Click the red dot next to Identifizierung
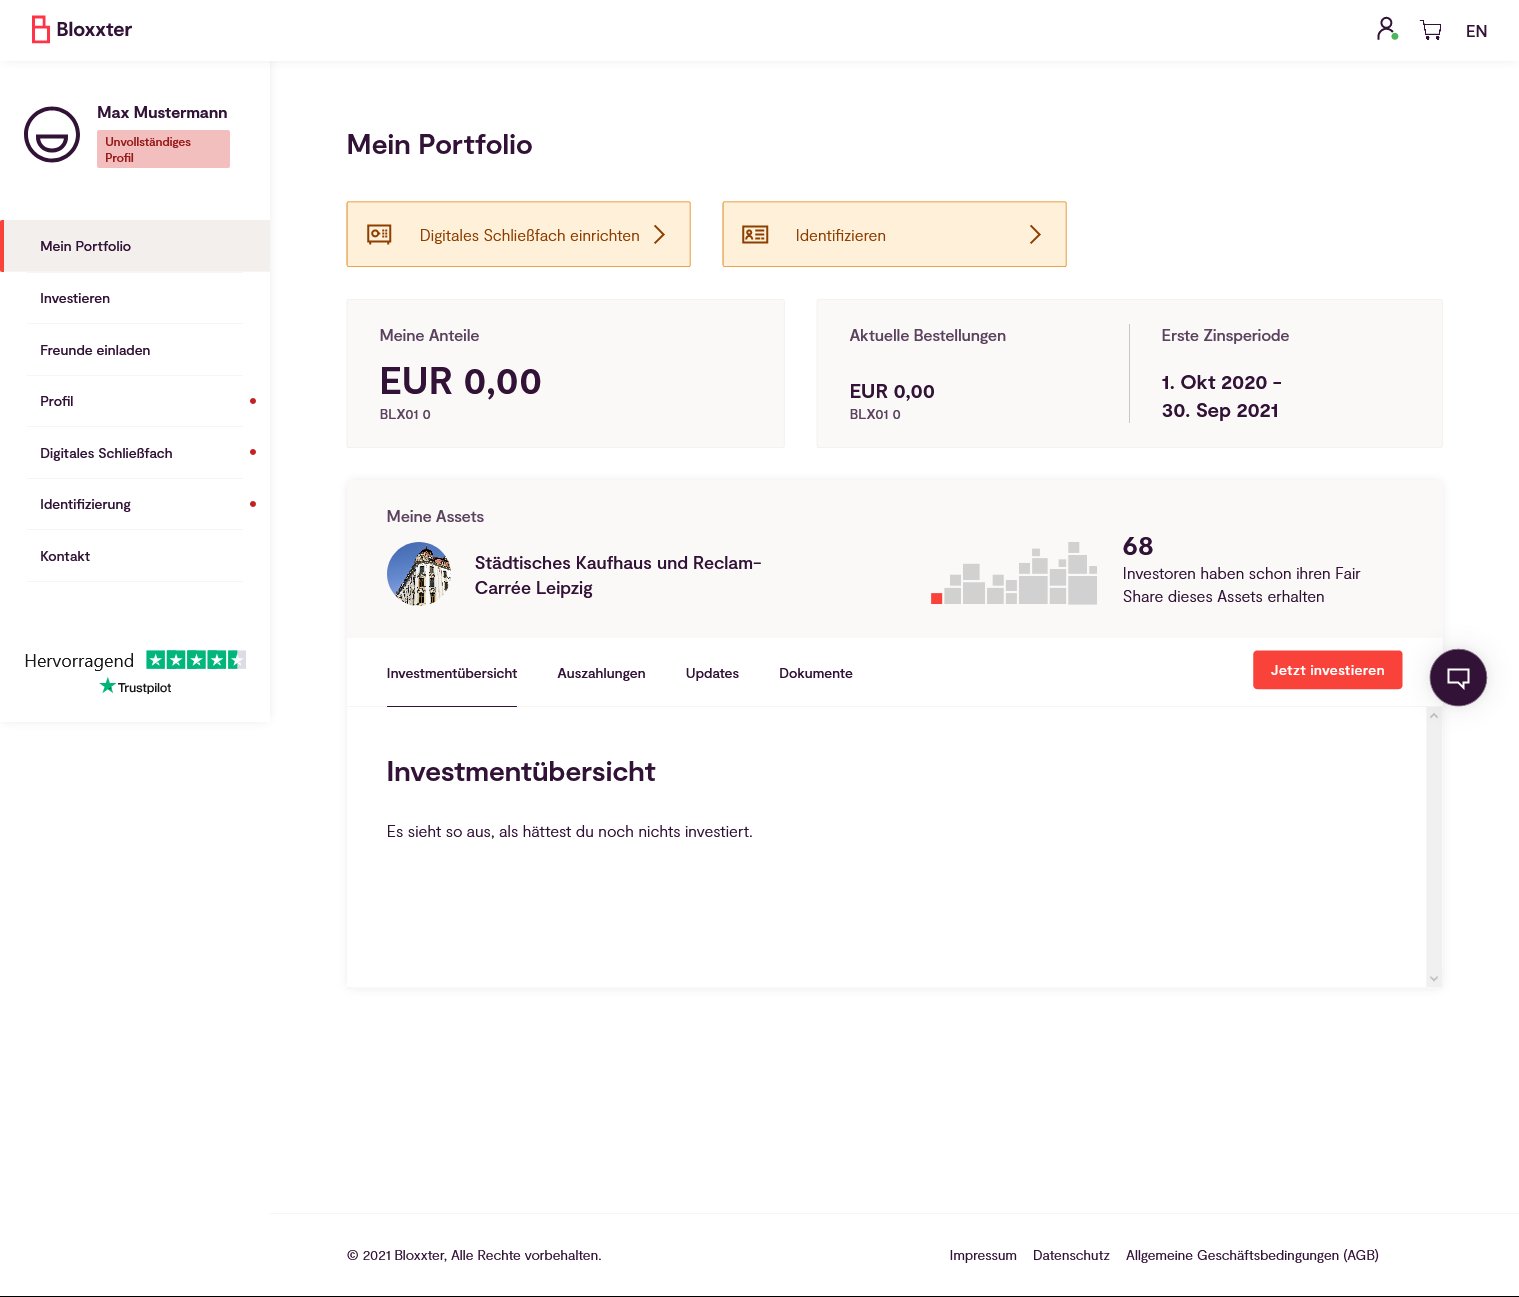 click(253, 504)
